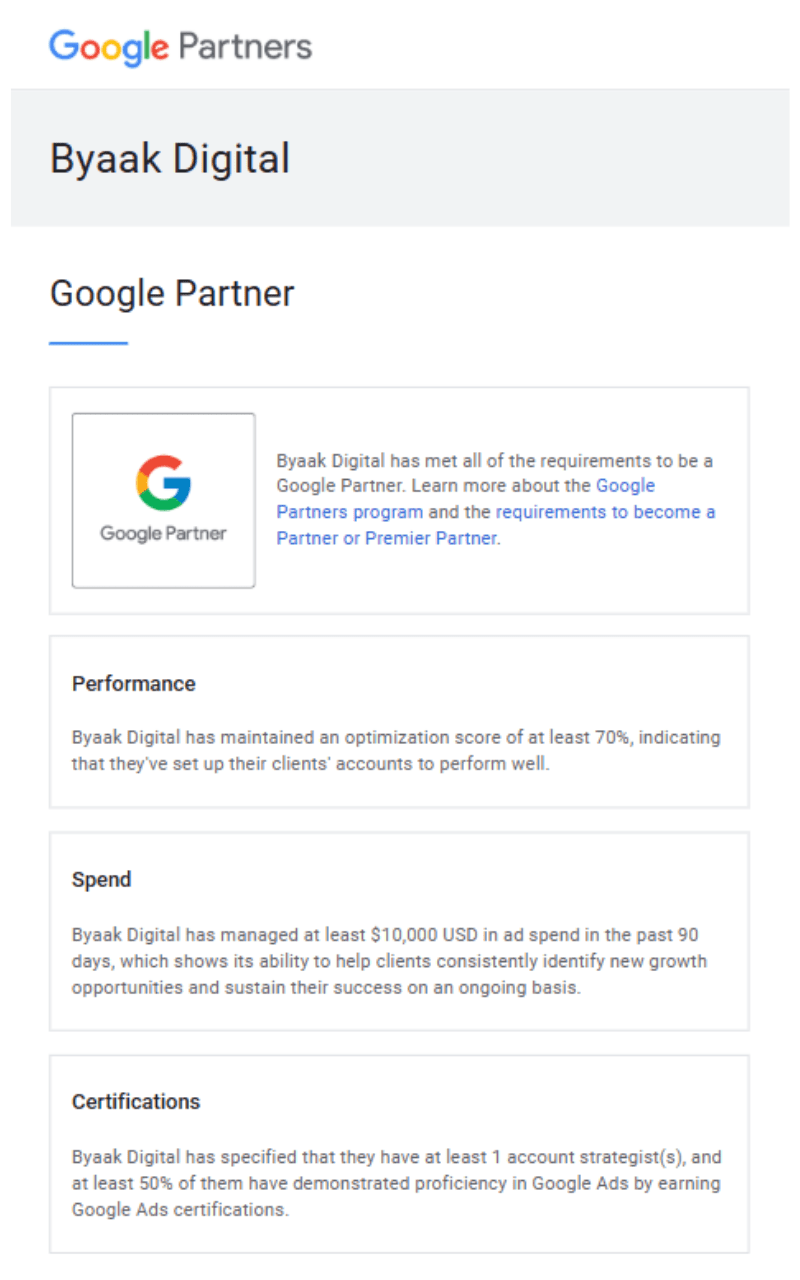Click the Byaak Digital page title

(x=170, y=159)
